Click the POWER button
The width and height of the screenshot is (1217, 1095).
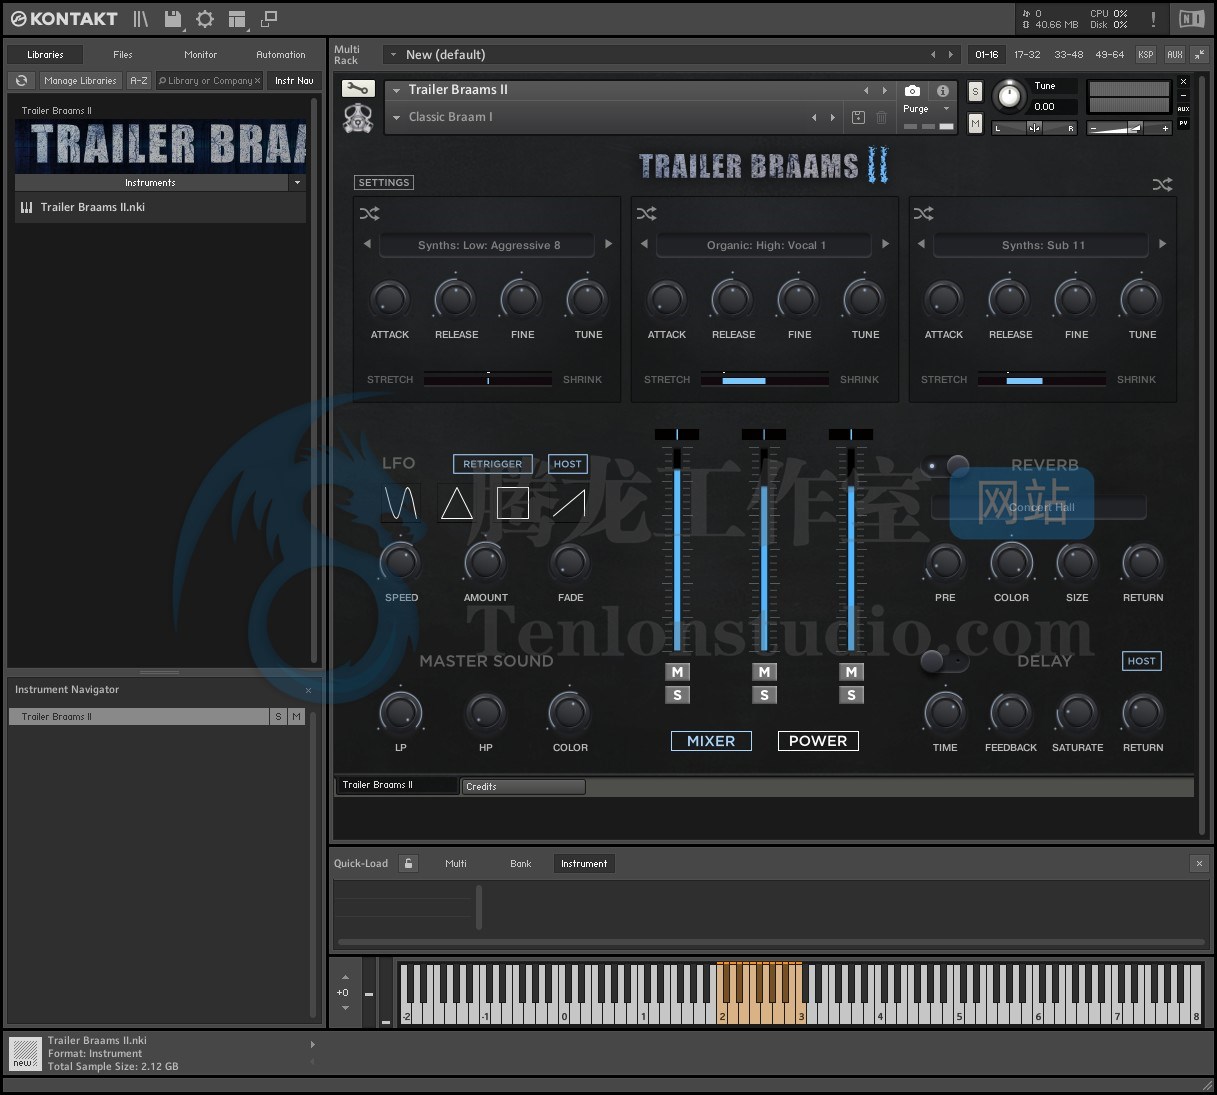point(818,741)
